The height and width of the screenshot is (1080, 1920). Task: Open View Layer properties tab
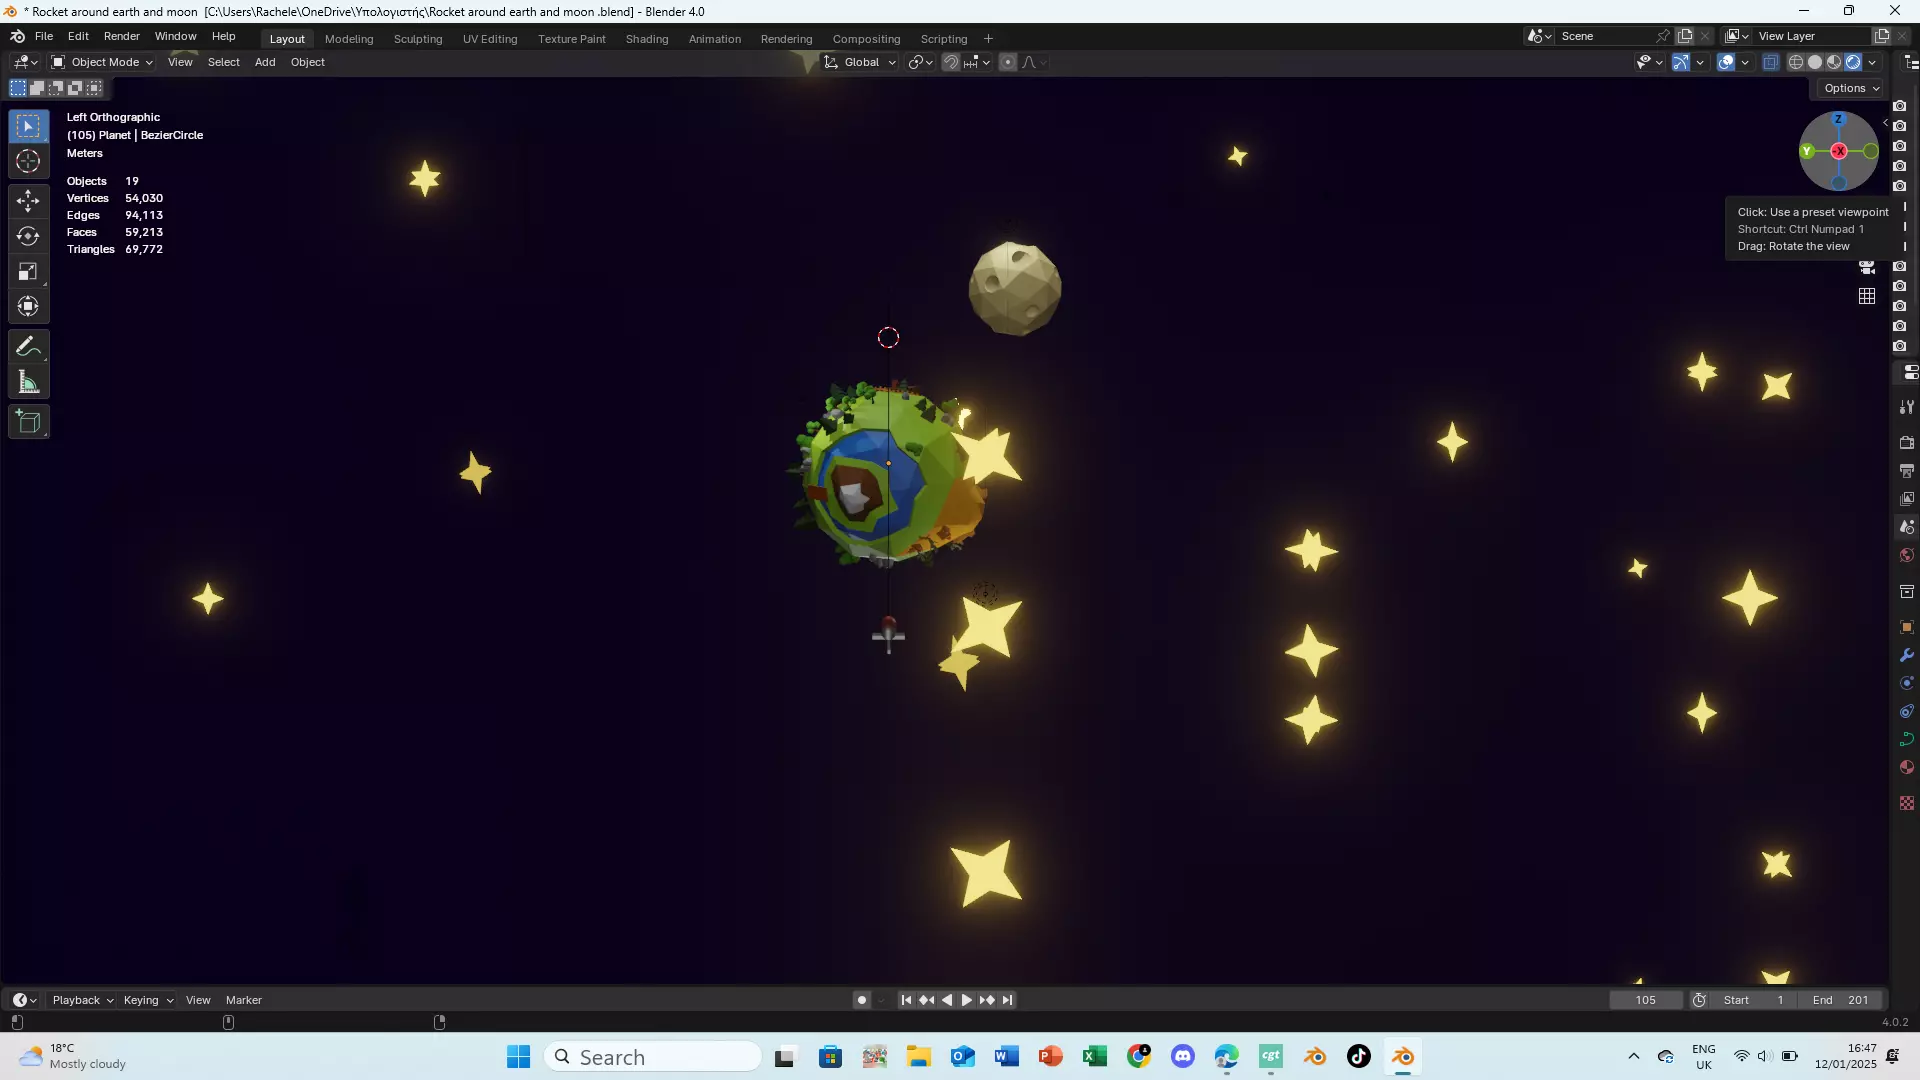pos(1907,498)
